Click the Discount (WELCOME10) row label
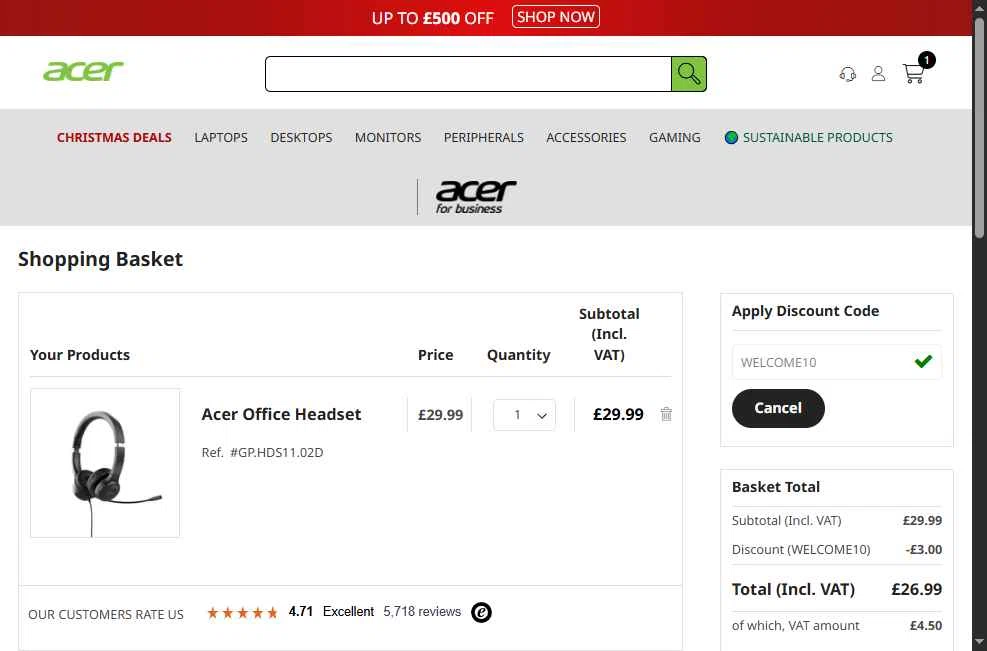This screenshot has height=651, width=987. pos(801,550)
